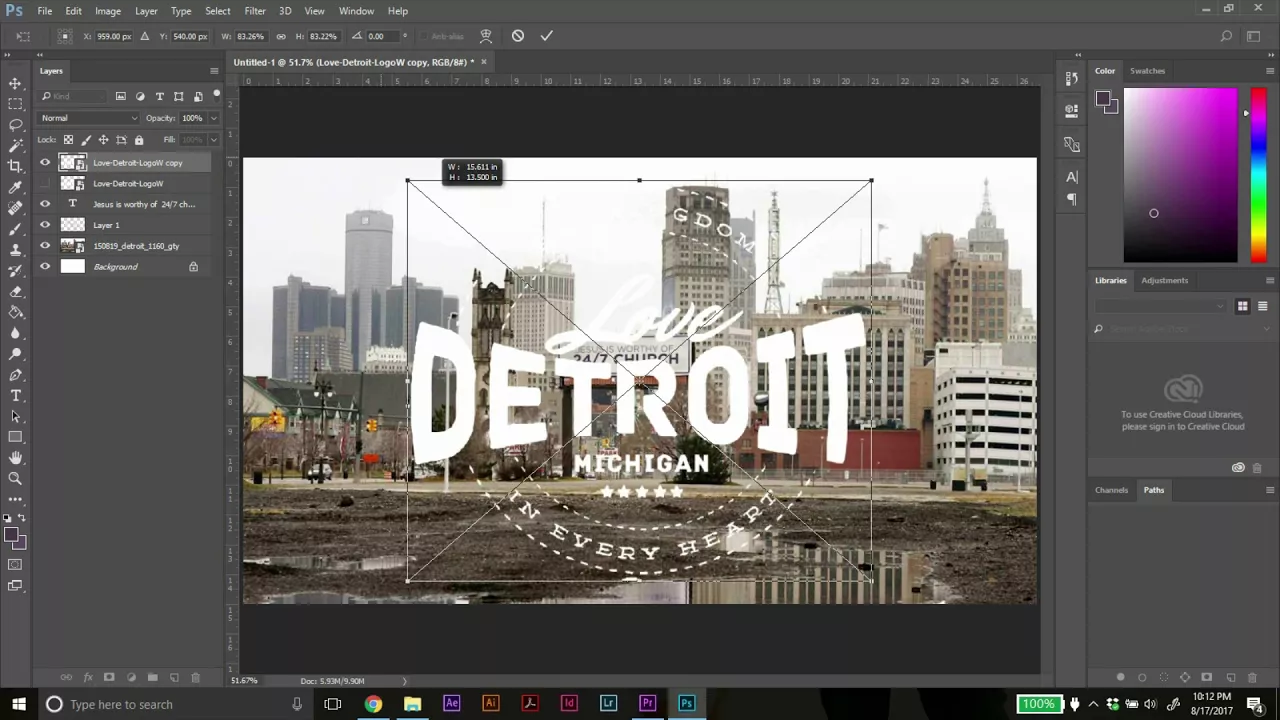Click the hue spectrum slider
The width and height of the screenshot is (1280, 720).
click(x=1259, y=175)
